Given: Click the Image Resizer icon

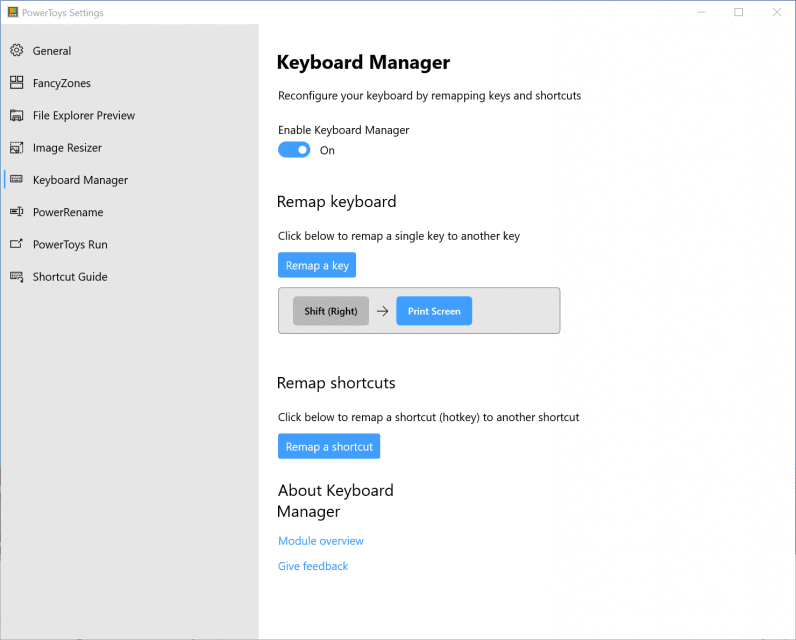Looking at the screenshot, I should [17, 148].
